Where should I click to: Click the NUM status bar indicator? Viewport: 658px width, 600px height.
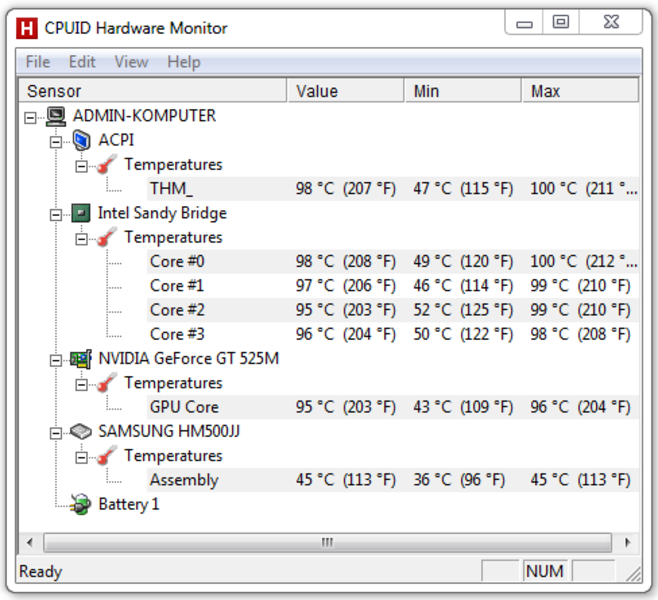545,571
